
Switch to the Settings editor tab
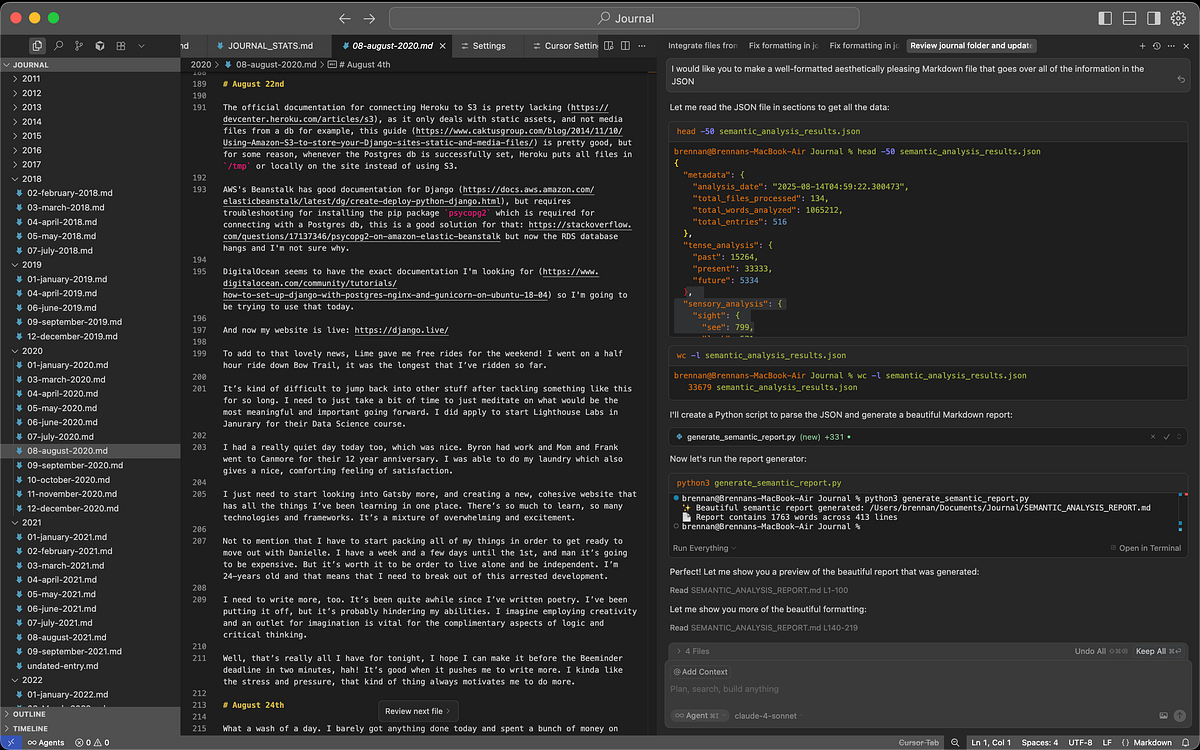tap(489, 46)
